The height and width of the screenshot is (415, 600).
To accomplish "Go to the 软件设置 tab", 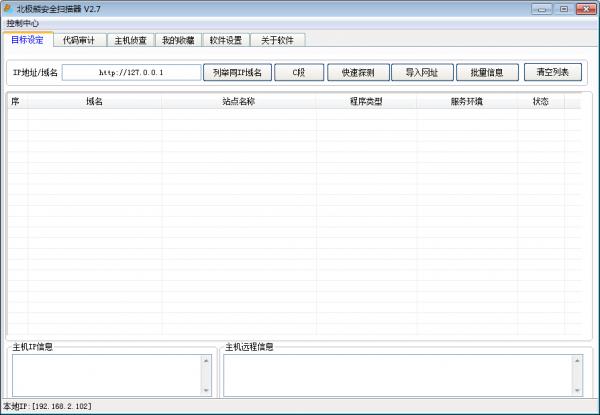I will 225,40.
